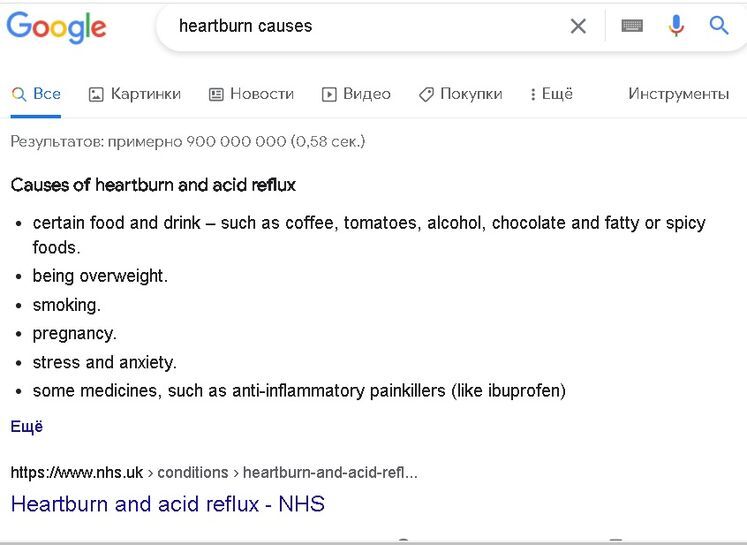
Task: Switch to the Видео tab label
Action: 367,94
